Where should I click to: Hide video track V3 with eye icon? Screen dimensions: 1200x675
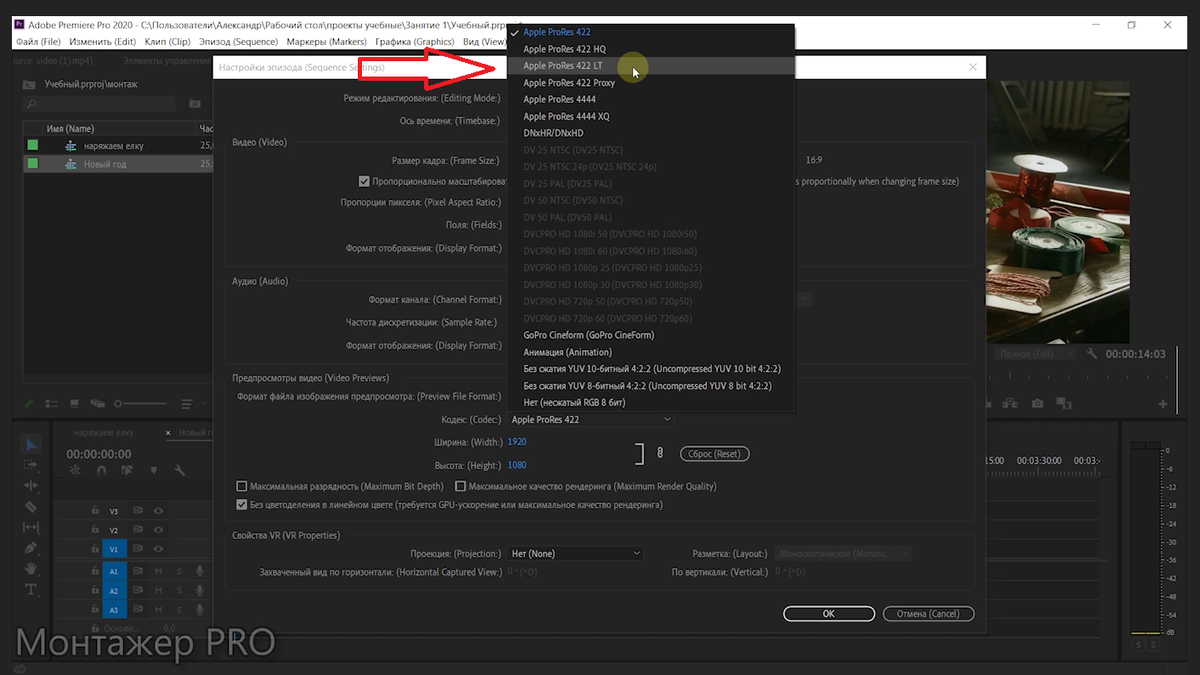point(158,511)
